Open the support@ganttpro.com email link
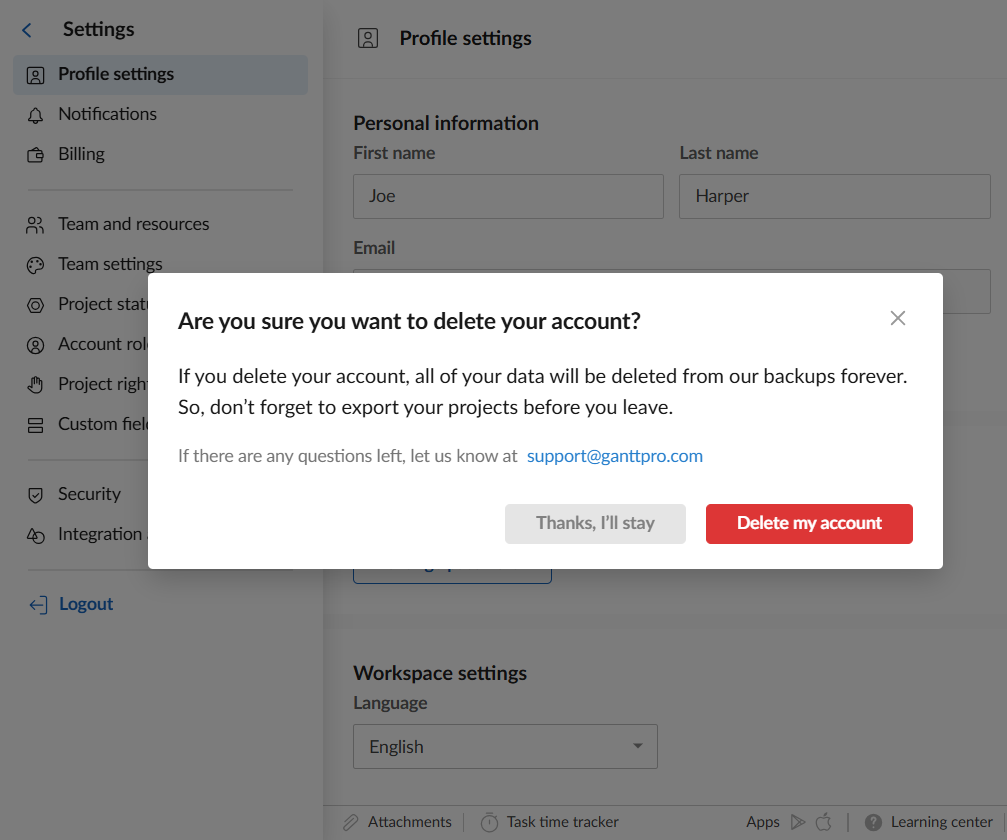Image resolution: width=1007 pixels, height=840 pixels. click(x=615, y=456)
